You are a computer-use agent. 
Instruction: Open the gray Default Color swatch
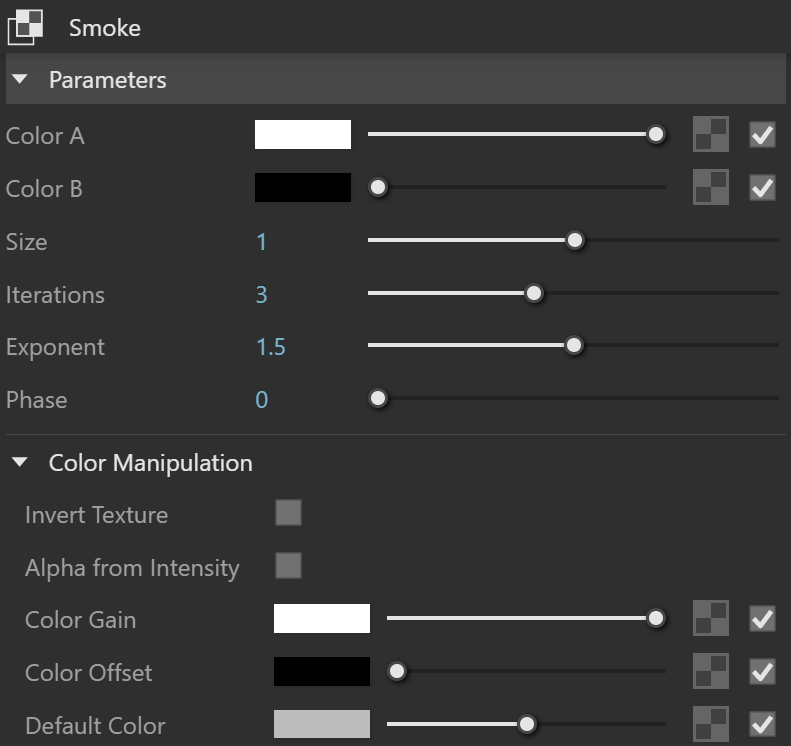point(322,724)
